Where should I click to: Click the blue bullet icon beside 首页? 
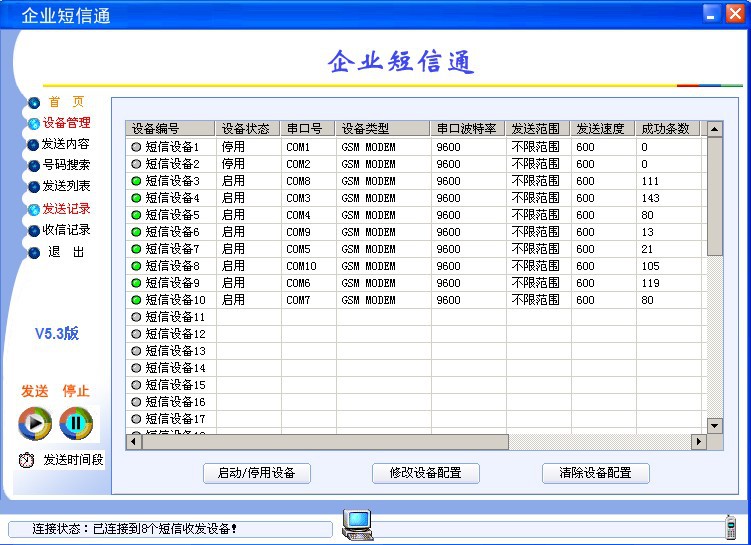coord(34,102)
